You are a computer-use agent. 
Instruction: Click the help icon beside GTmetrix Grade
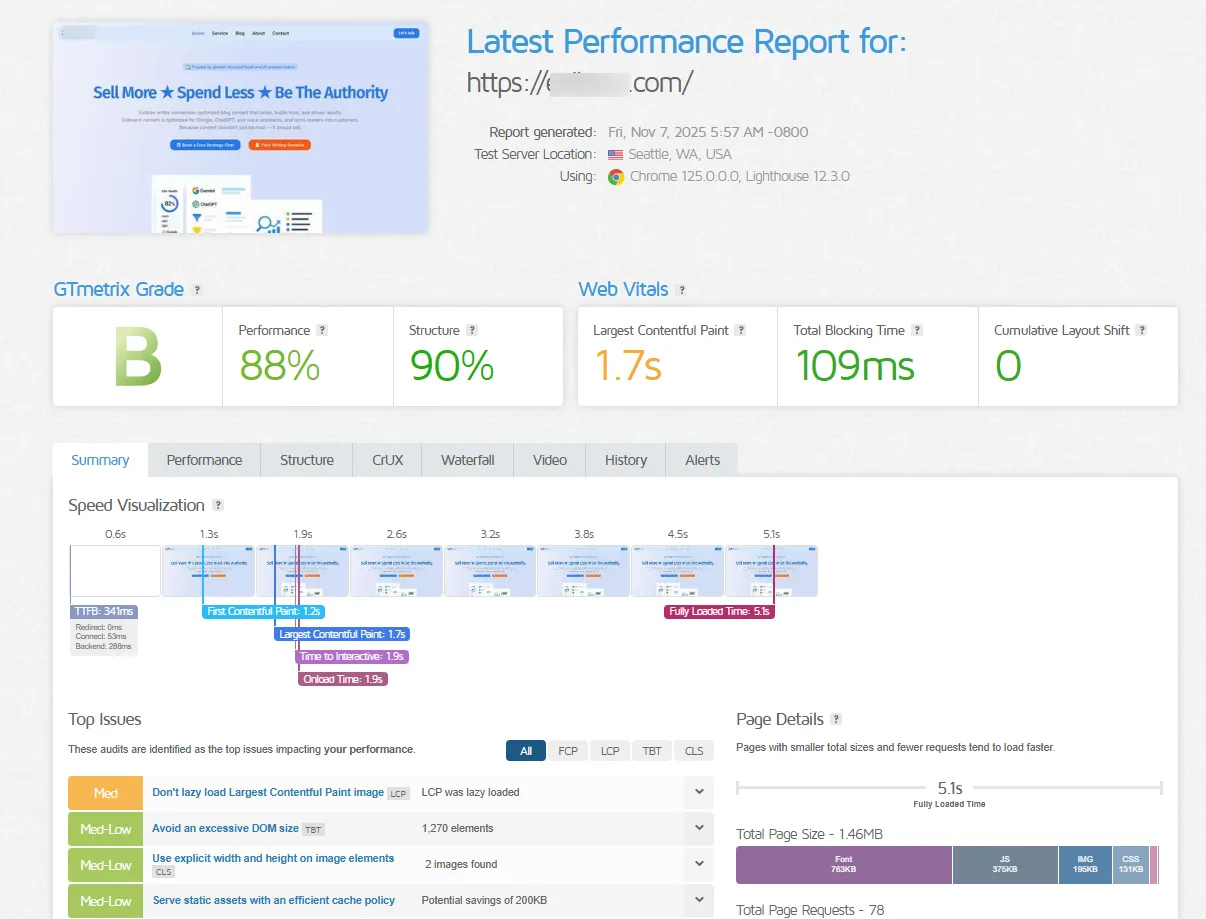point(197,290)
